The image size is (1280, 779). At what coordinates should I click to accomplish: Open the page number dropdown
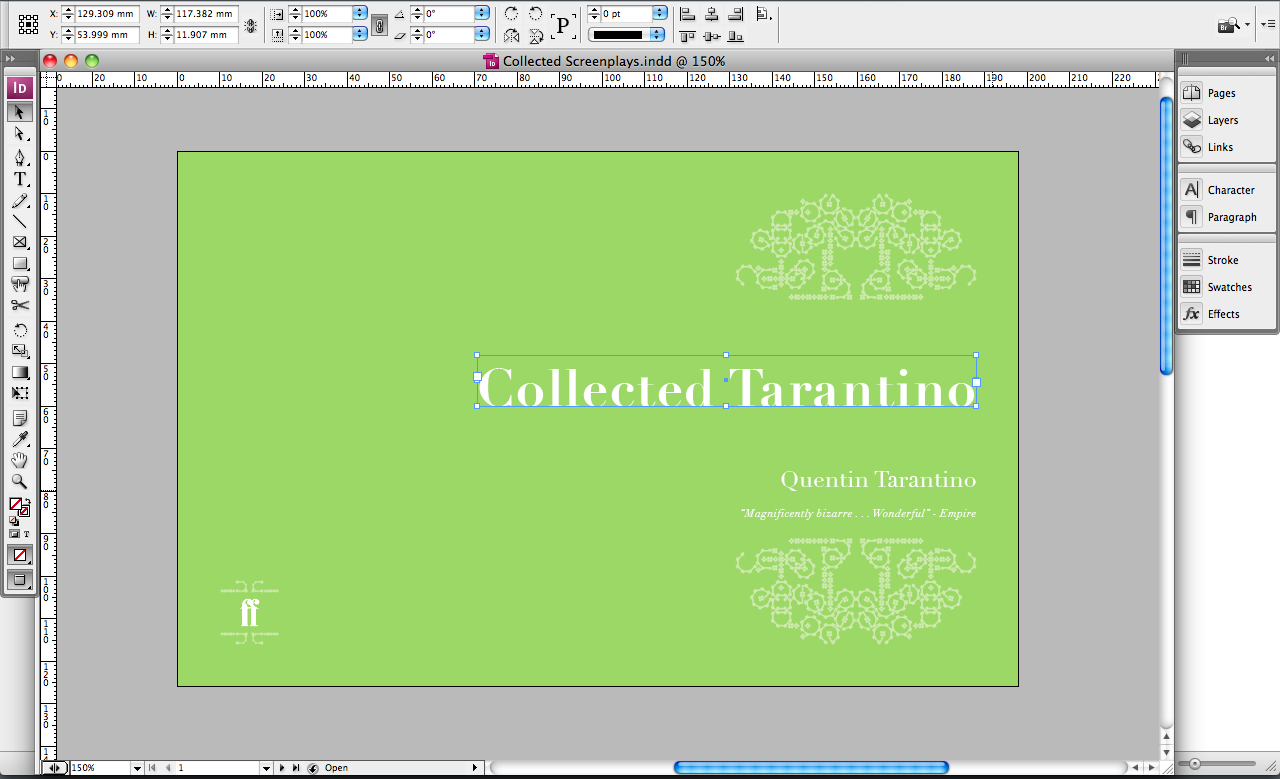[266, 768]
